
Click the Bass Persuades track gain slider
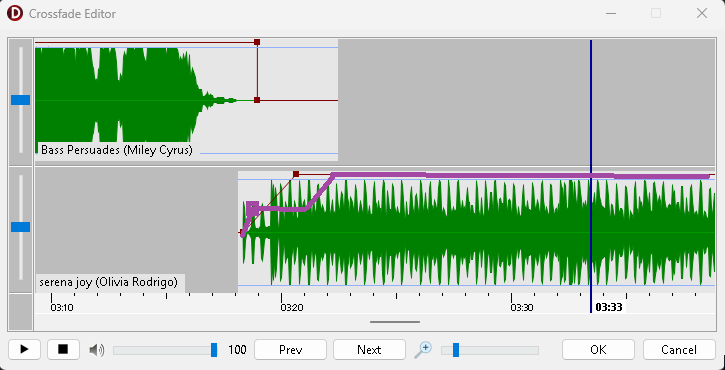click(x=20, y=100)
